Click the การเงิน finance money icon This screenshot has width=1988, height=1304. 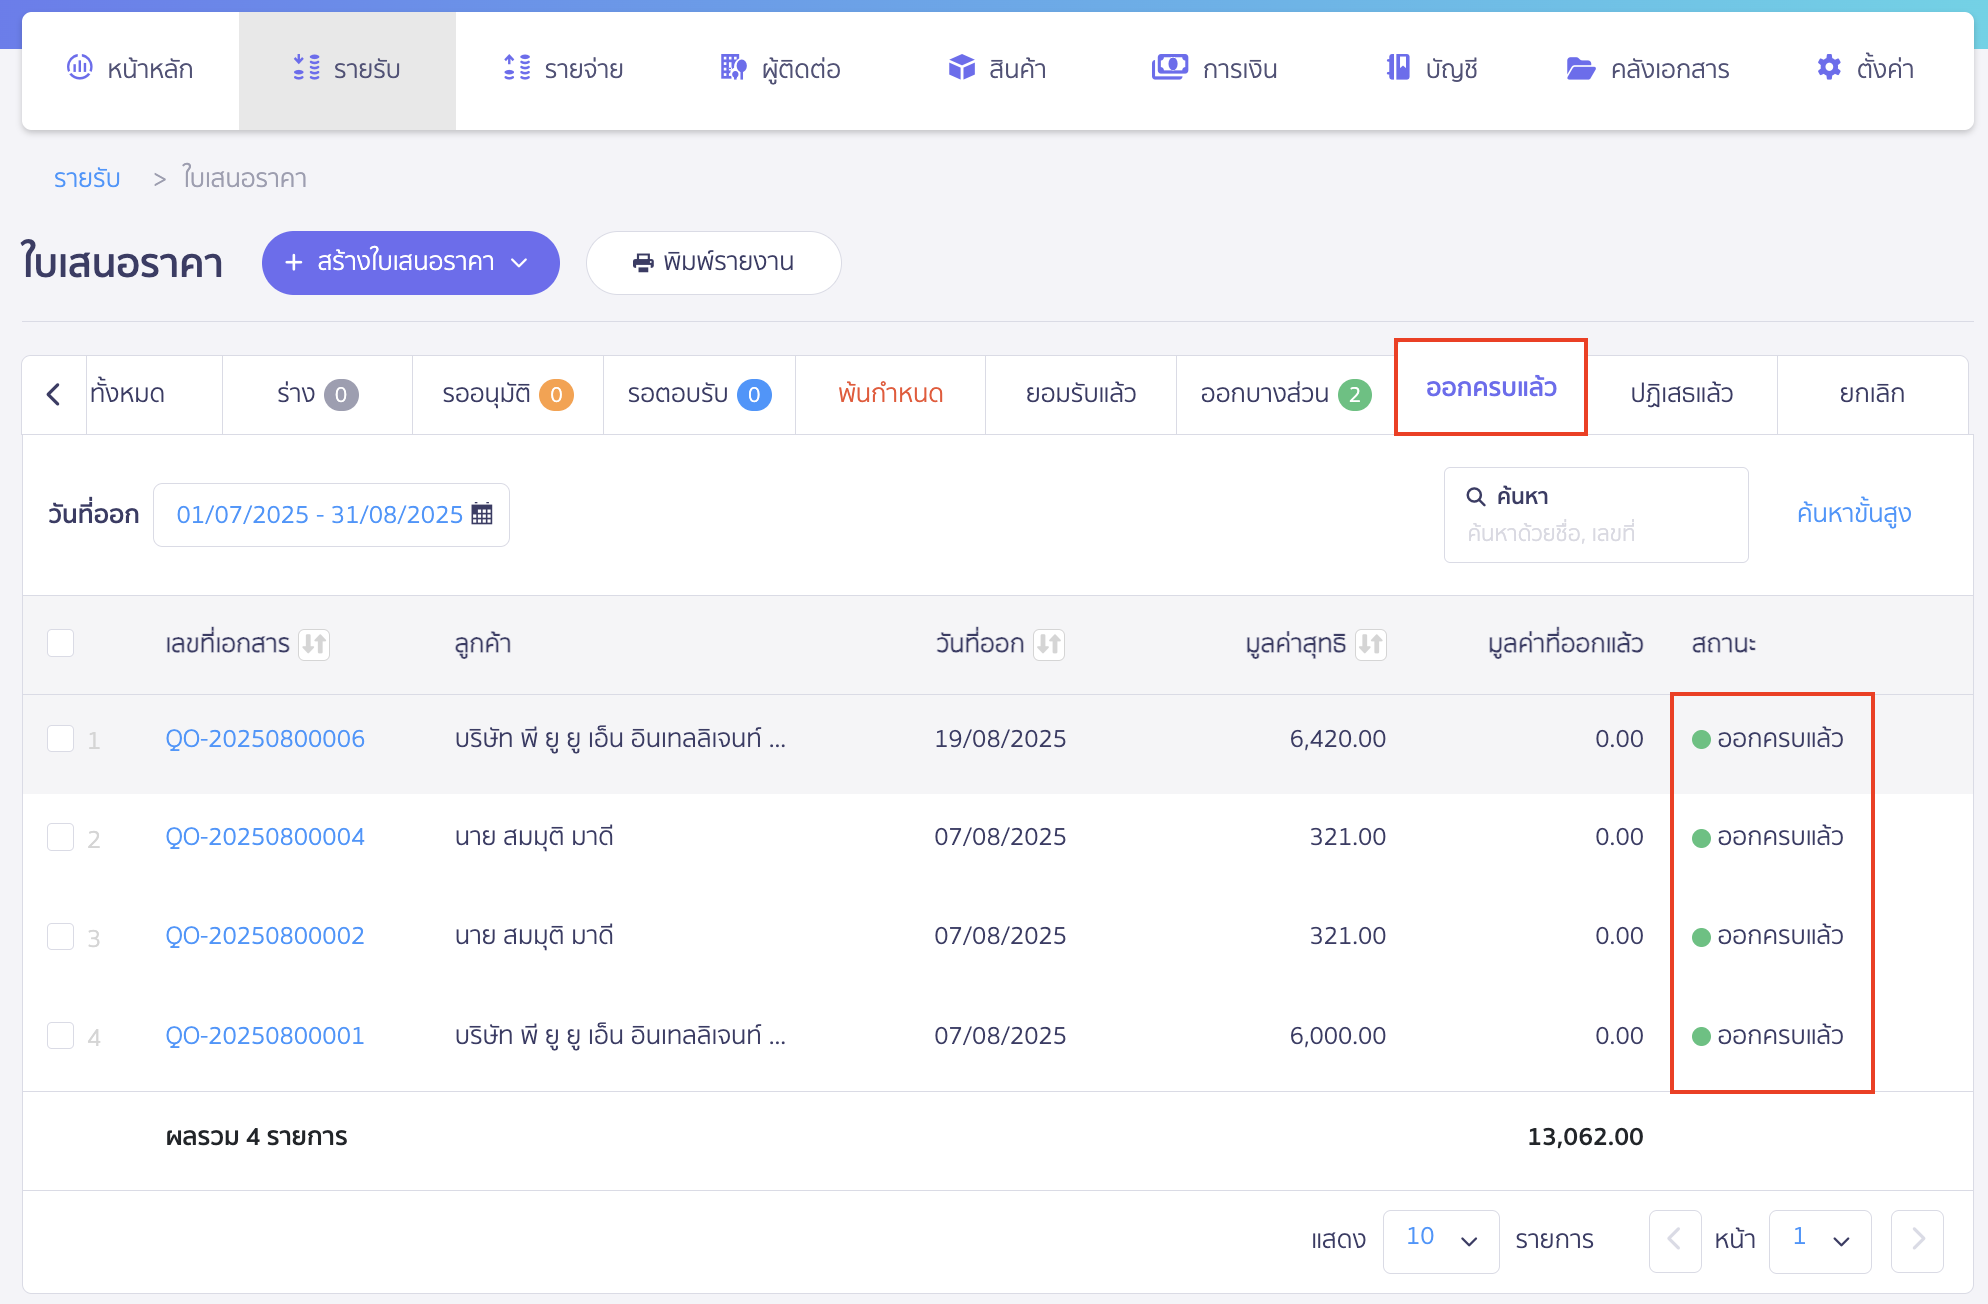pyautogui.click(x=1169, y=68)
